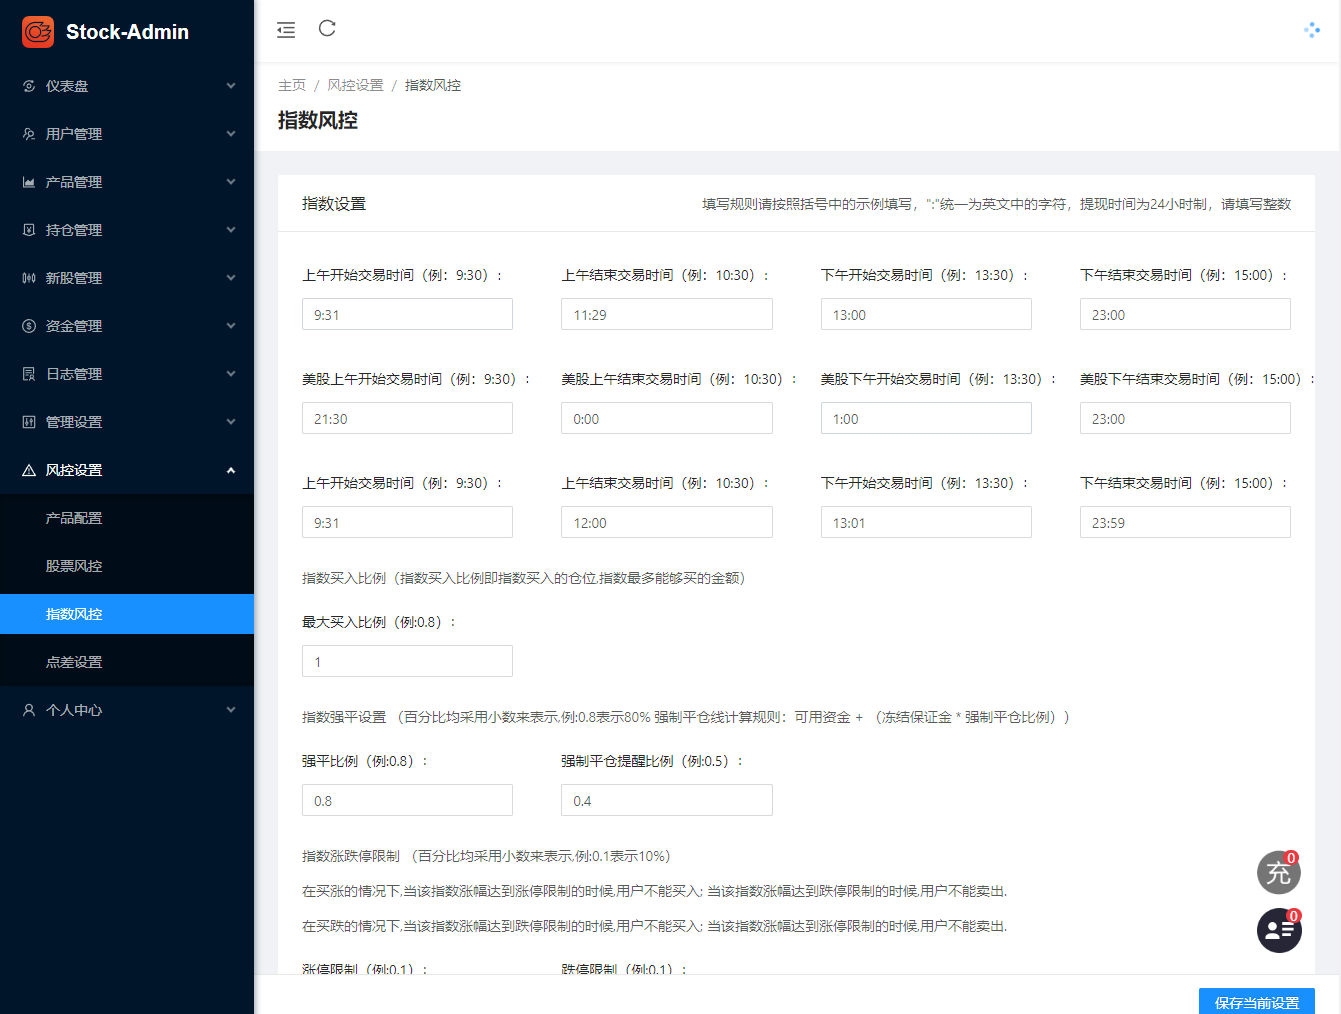Open the customer service contact icon
This screenshot has height=1014, width=1341.
[1278, 930]
